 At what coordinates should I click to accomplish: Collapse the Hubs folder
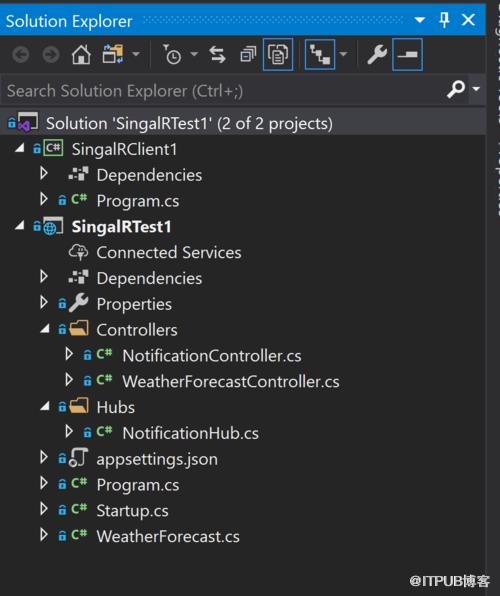click(45, 407)
